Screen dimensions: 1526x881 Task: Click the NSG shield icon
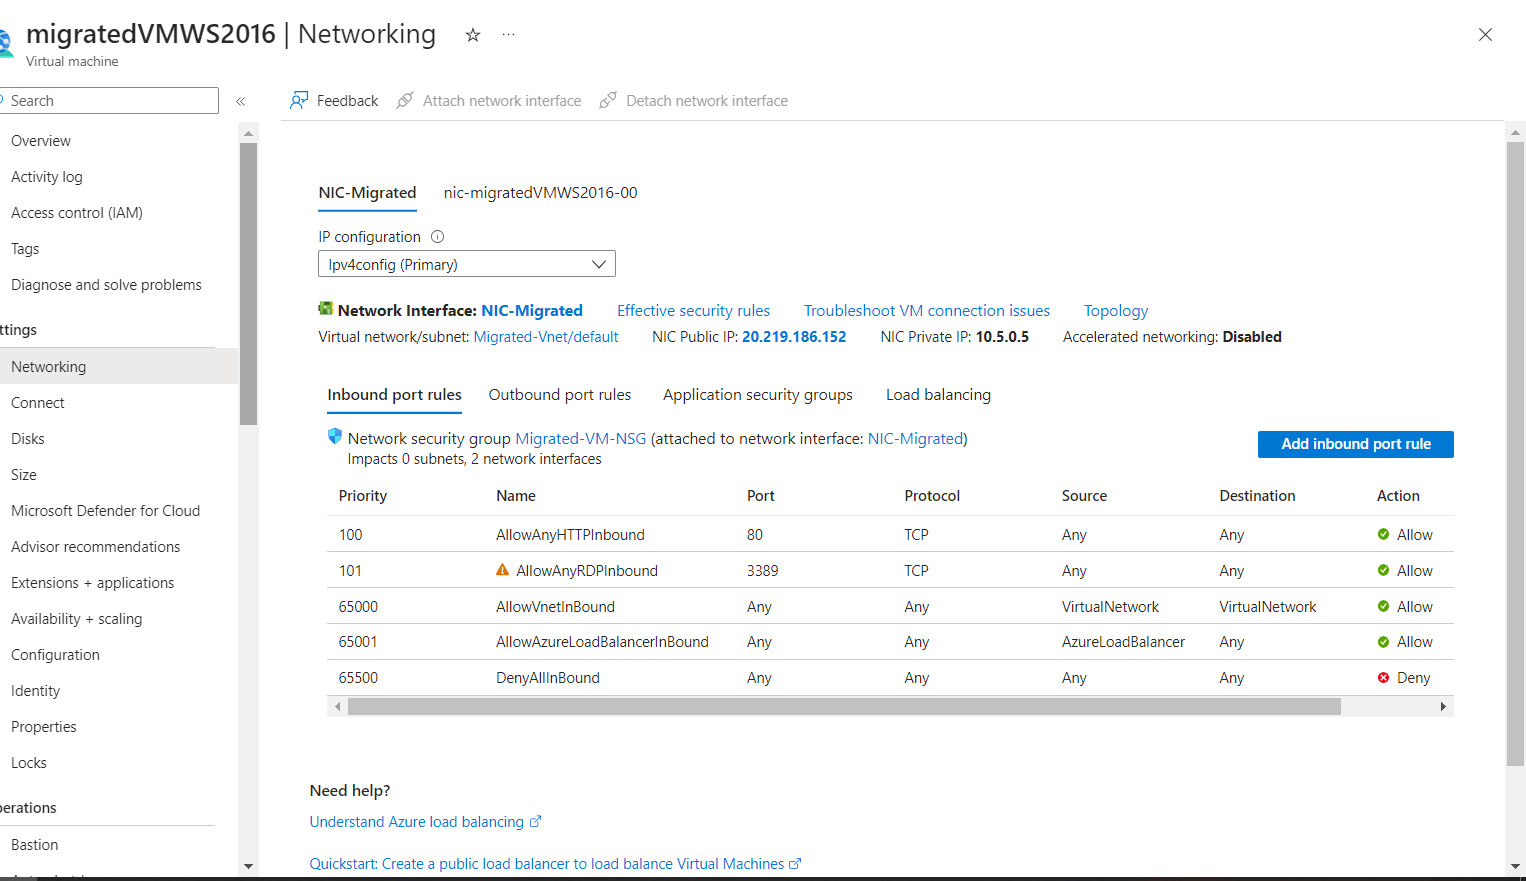click(x=335, y=436)
